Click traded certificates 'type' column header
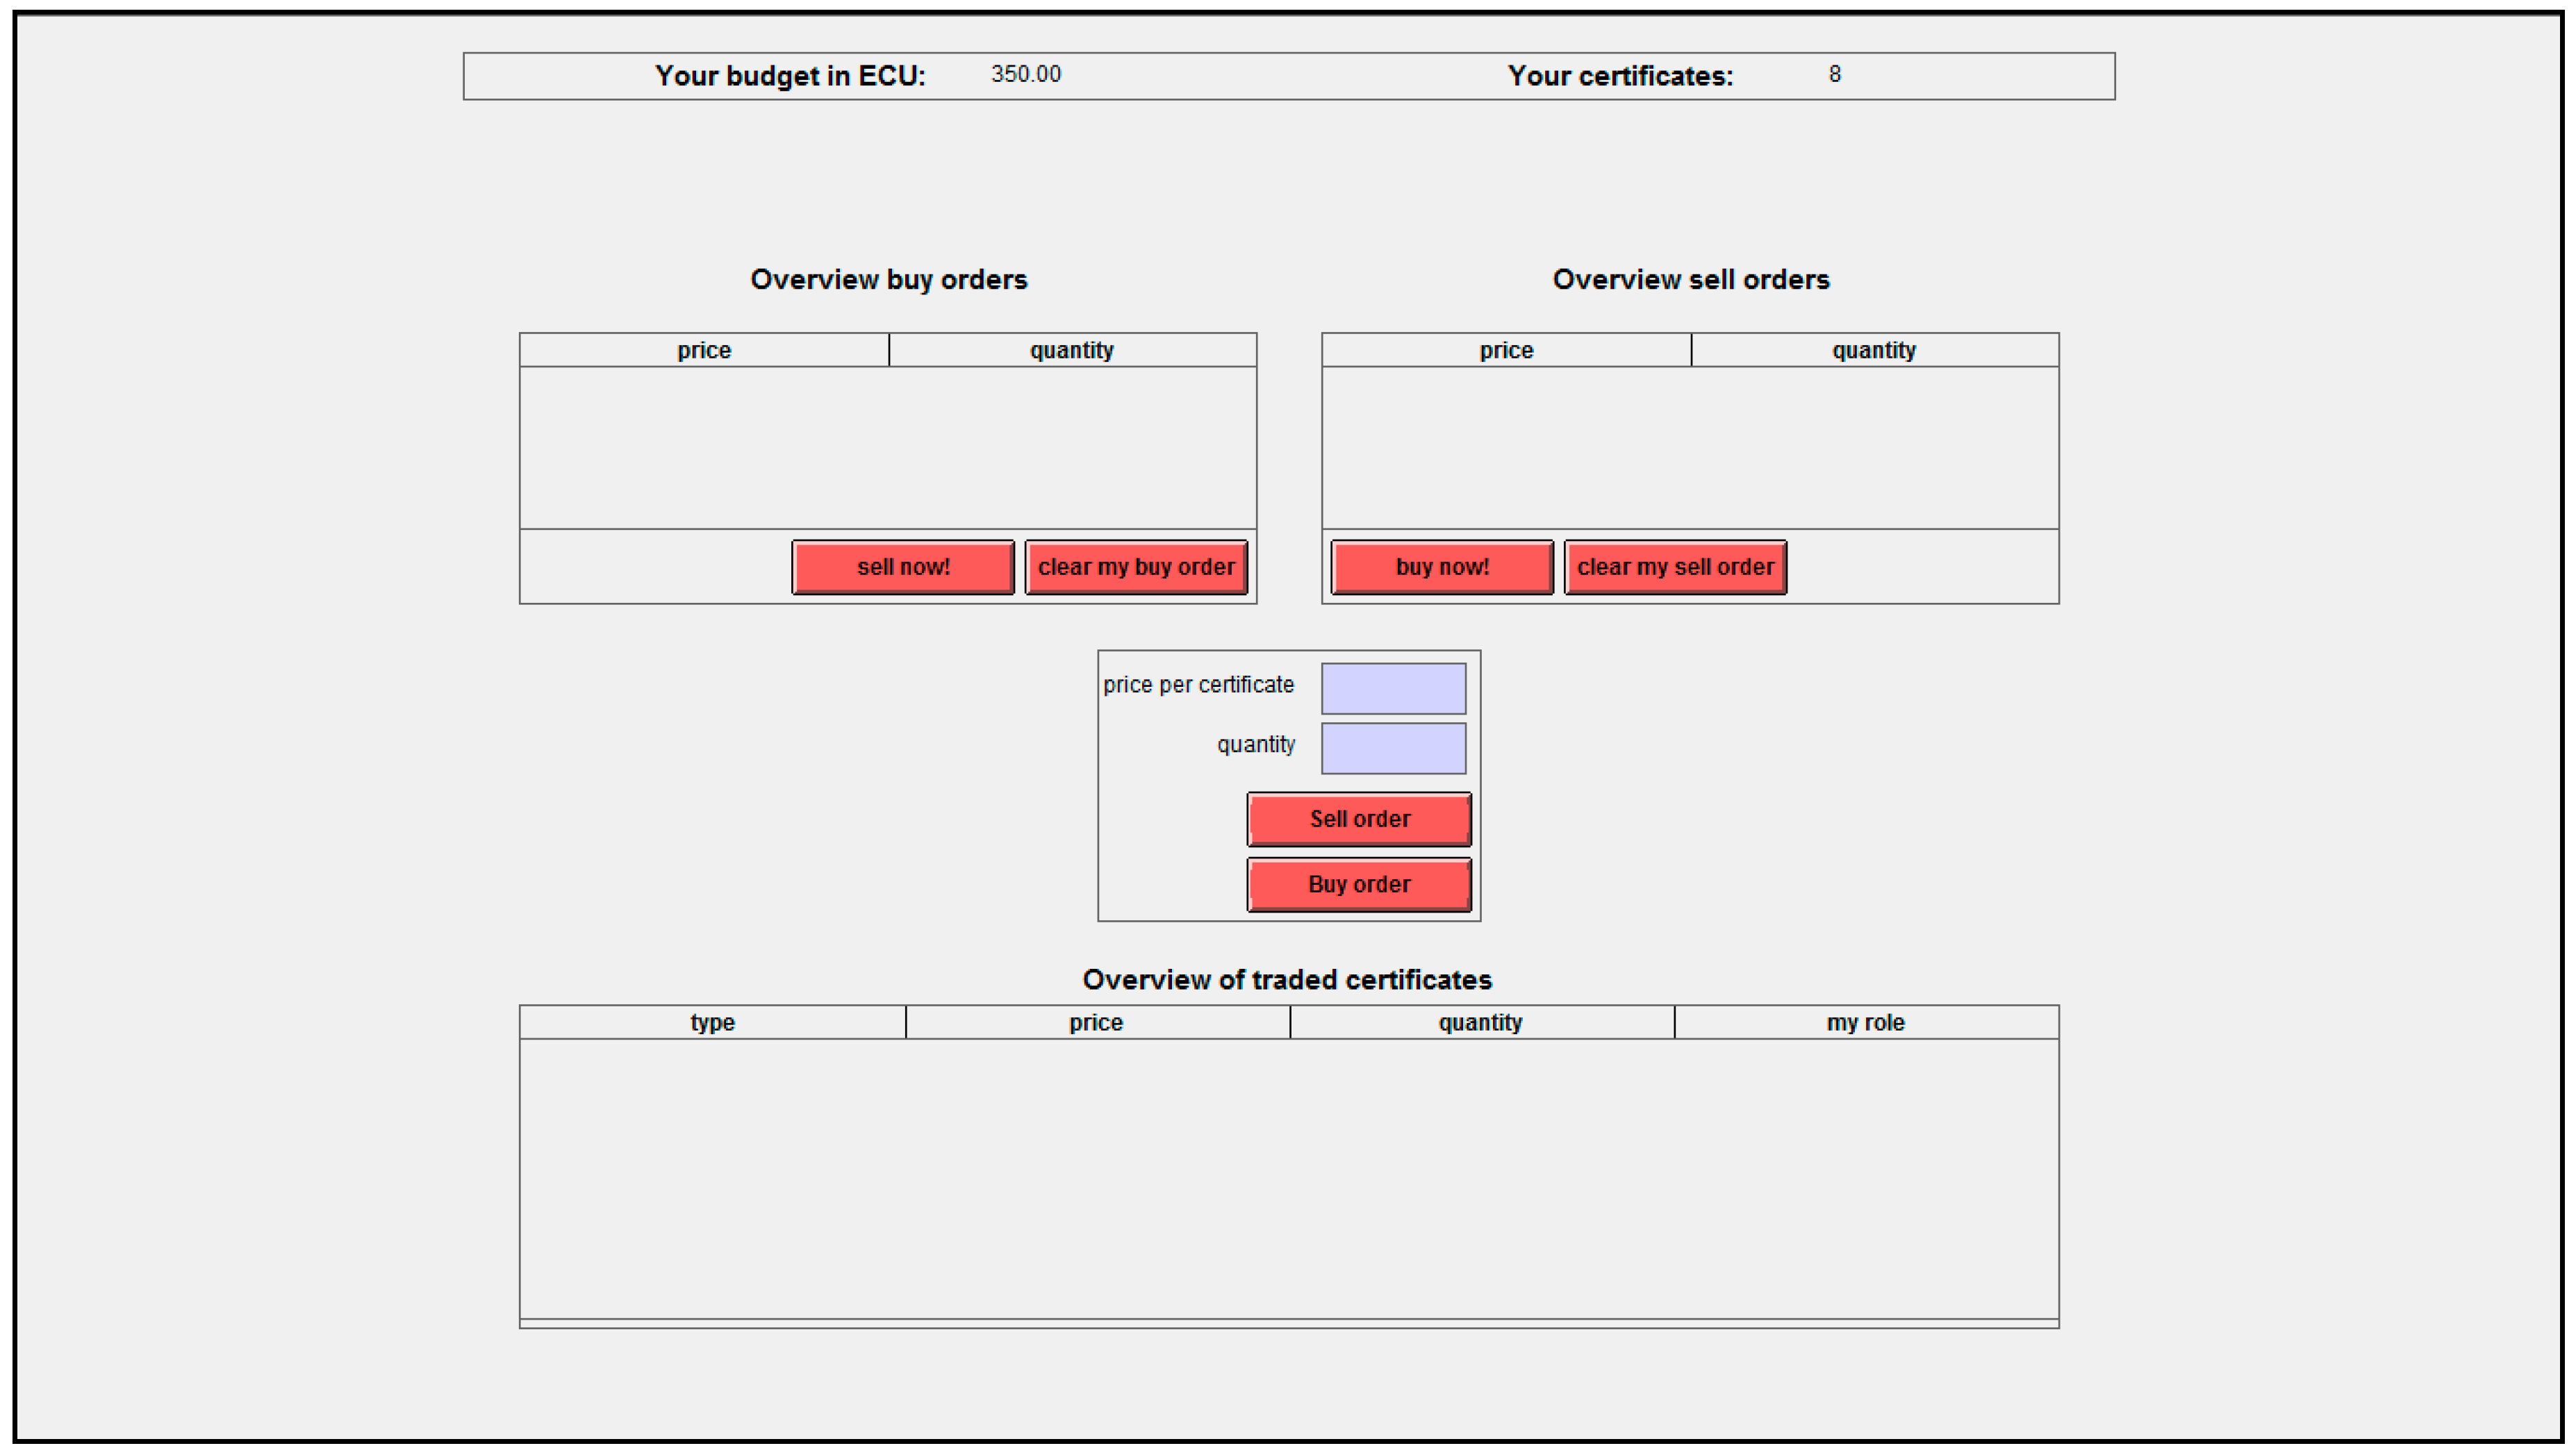 pyautogui.click(x=712, y=1022)
